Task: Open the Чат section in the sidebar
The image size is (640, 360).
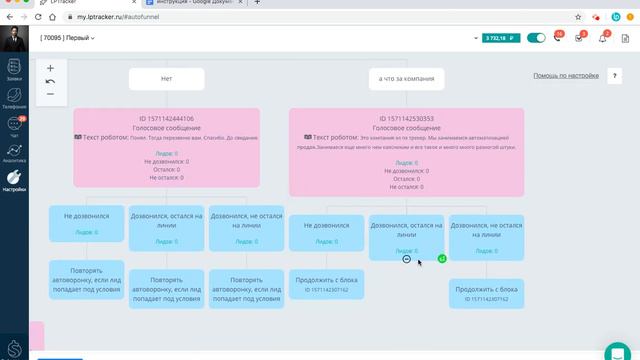Action: coord(14,126)
